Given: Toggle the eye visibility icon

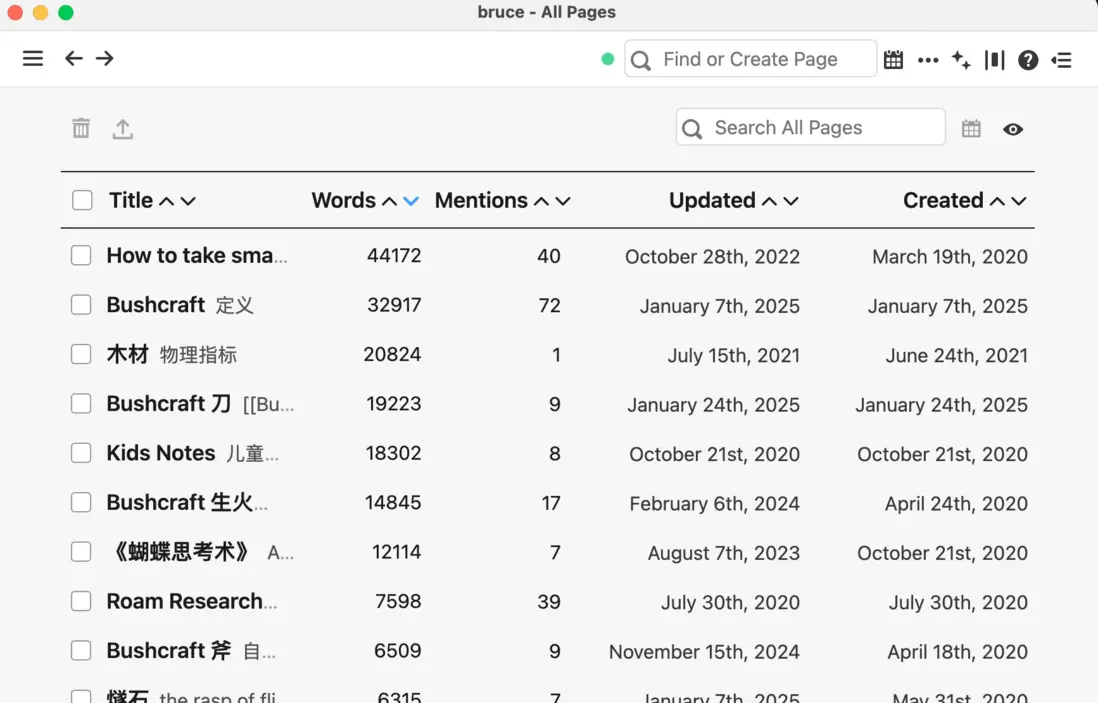Looking at the screenshot, I should 1013,129.
